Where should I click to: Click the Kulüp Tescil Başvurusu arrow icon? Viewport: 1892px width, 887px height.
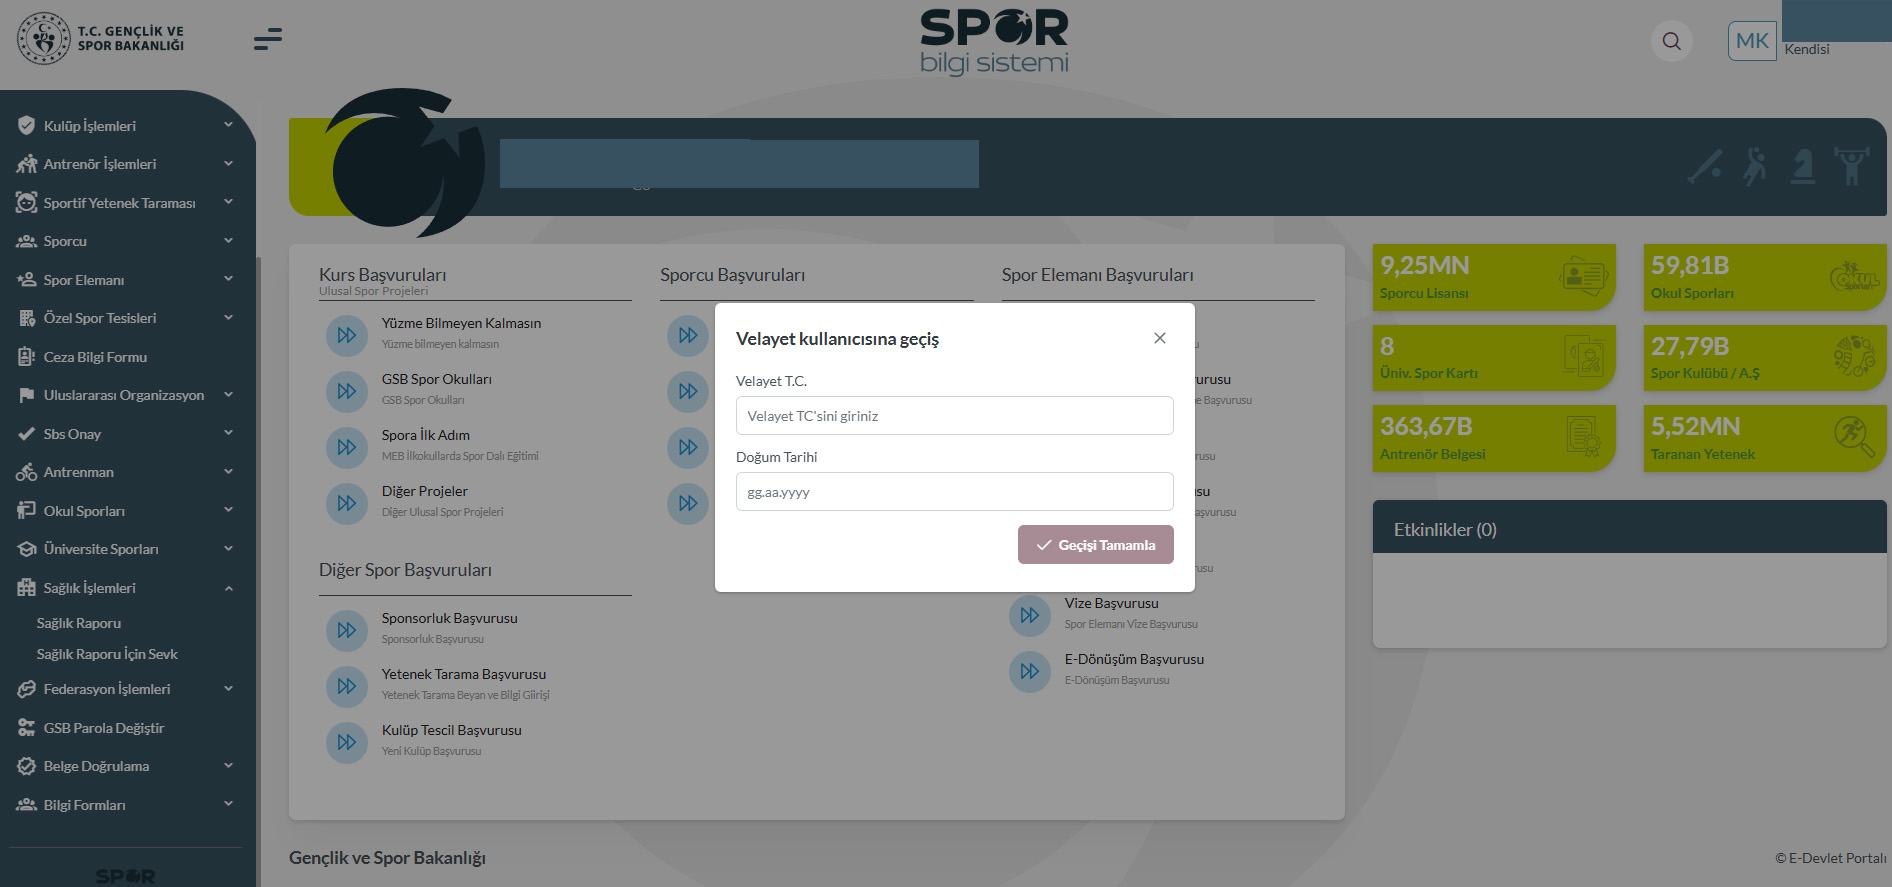(347, 742)
